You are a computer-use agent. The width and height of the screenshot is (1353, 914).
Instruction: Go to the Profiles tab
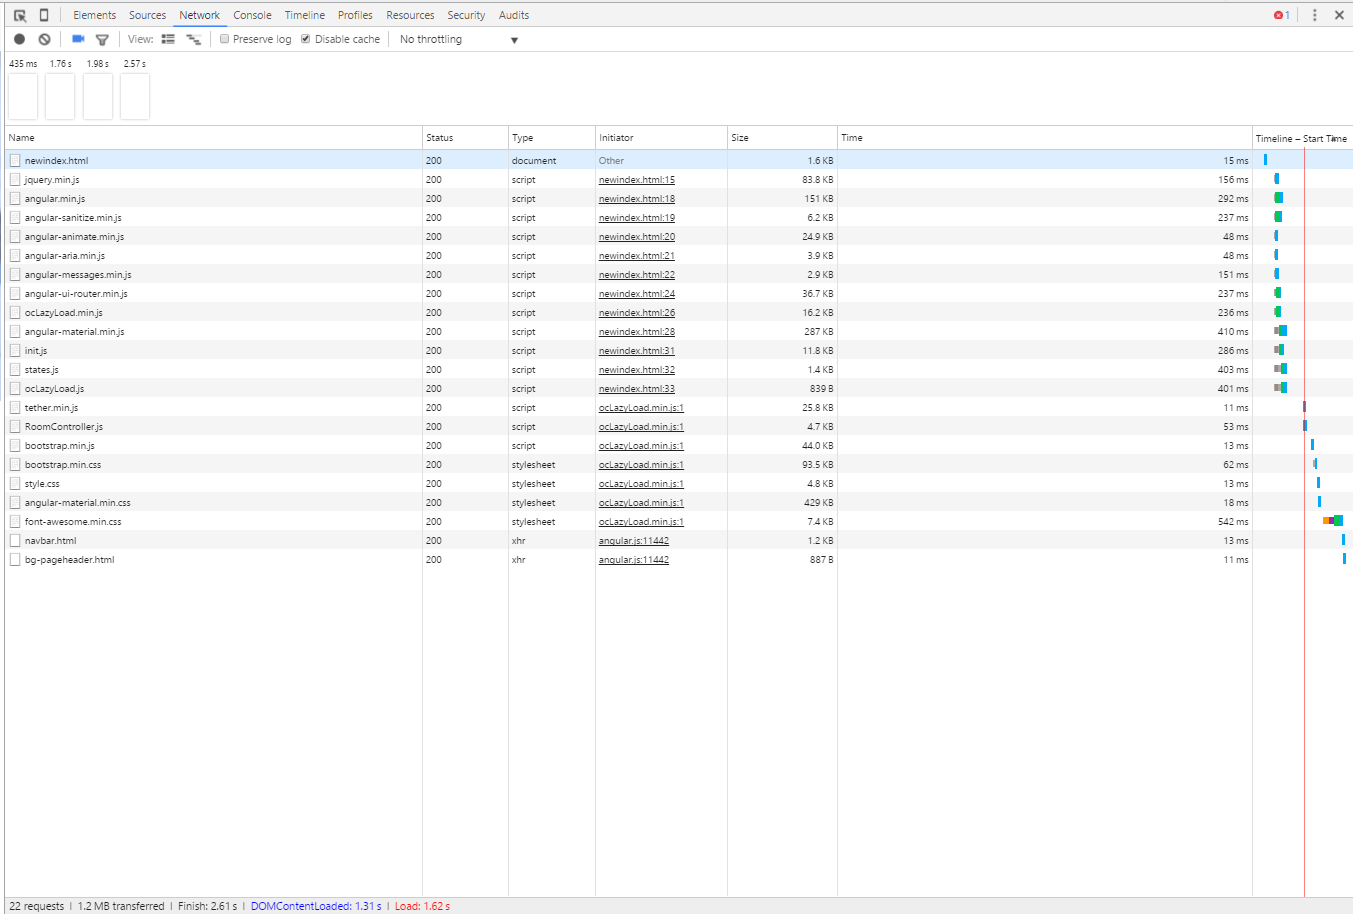pos(355,15)
